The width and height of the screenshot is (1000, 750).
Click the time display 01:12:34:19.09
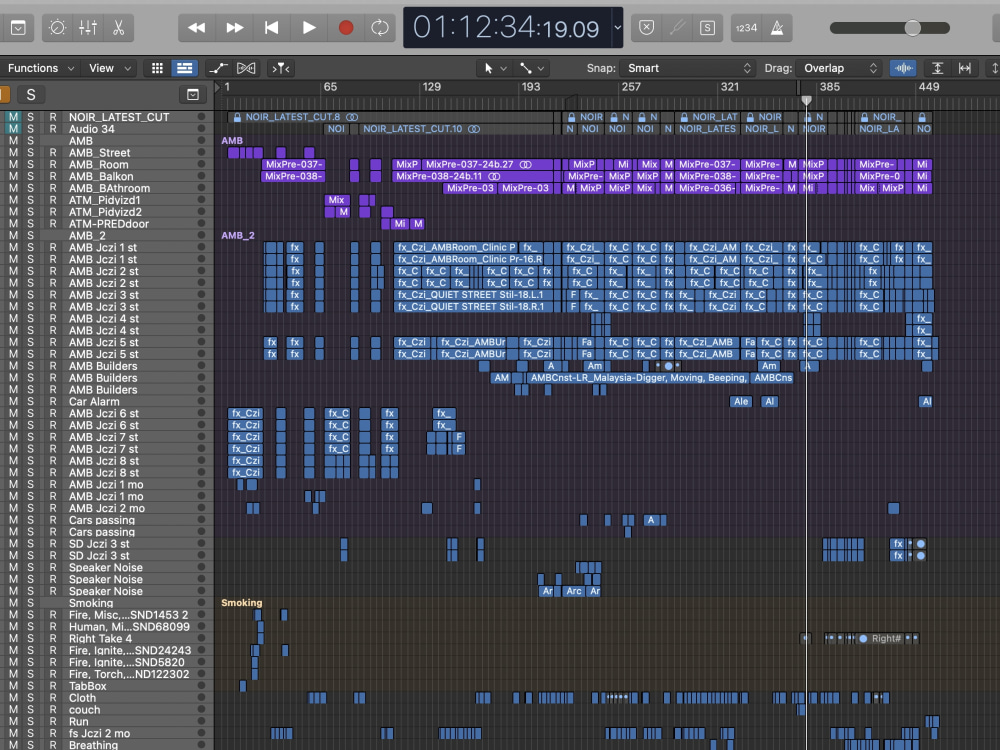tap(506, 27)
